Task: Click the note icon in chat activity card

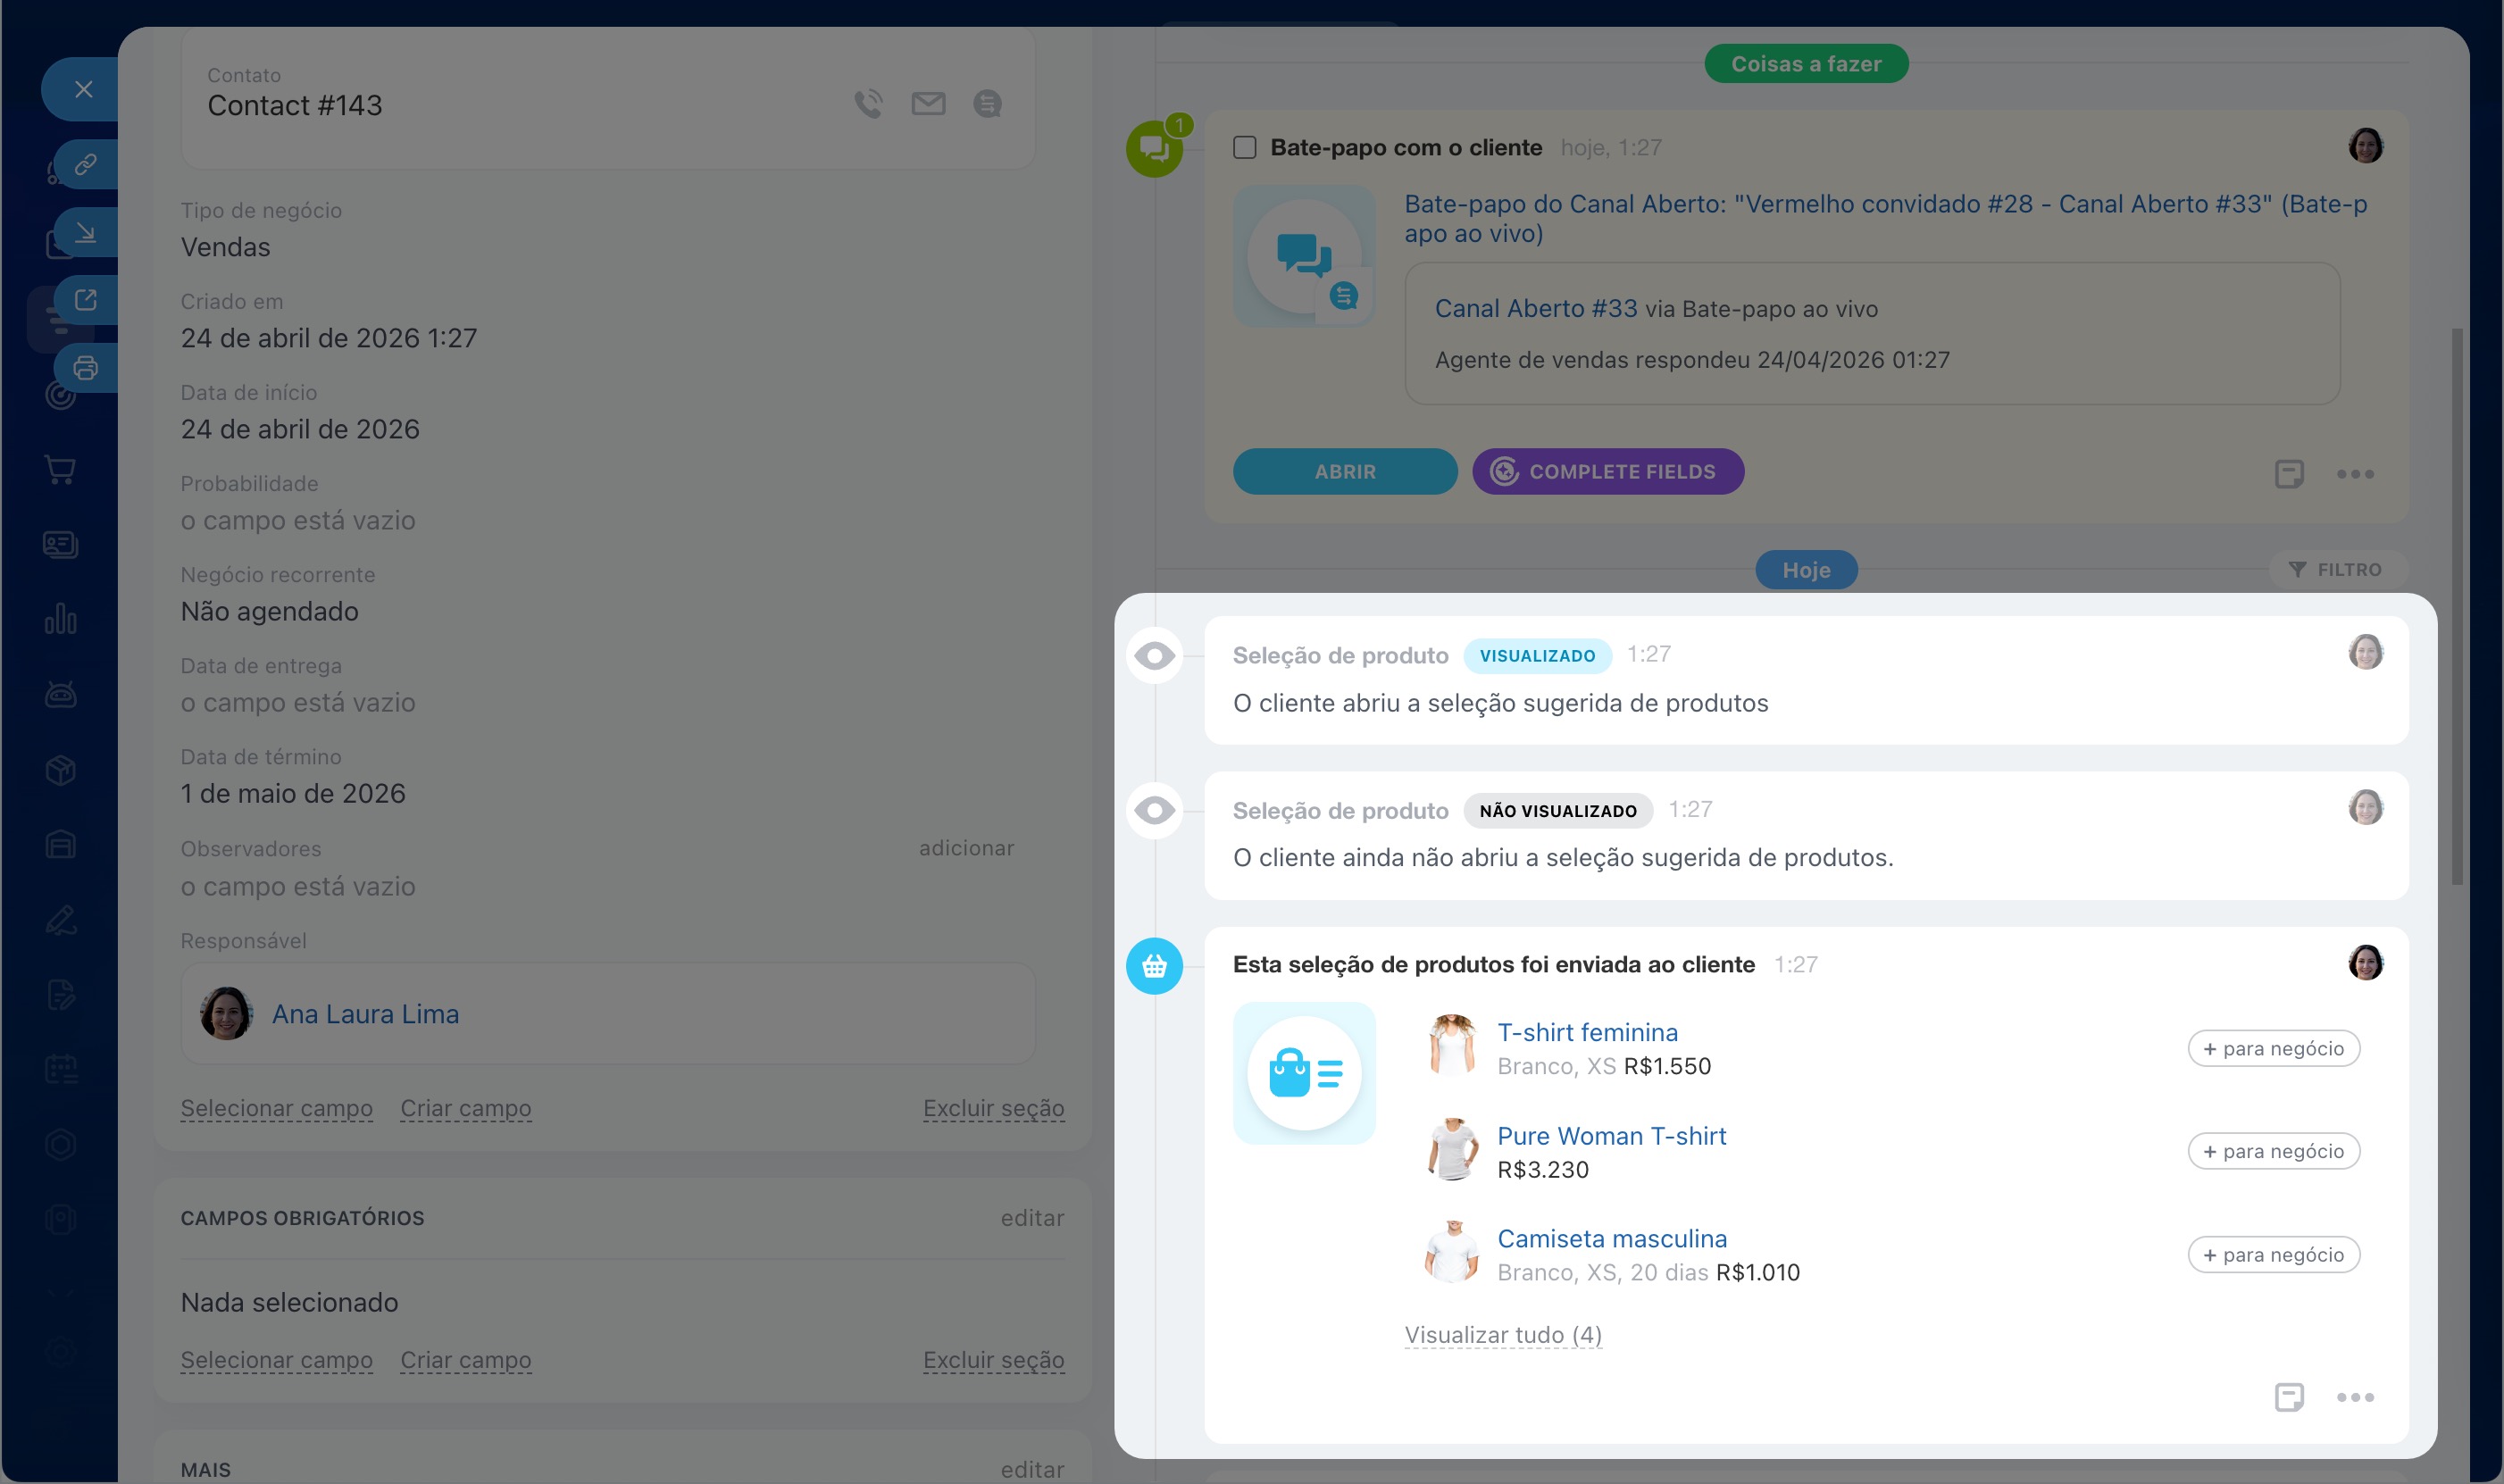Action: pyautogui.click(x=2289, y=473)
